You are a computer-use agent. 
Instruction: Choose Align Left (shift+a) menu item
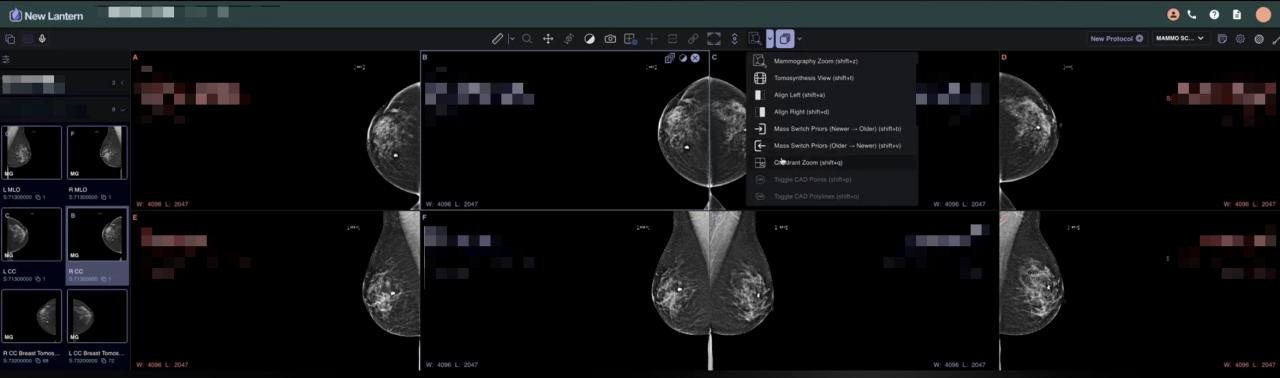(831, 95)
